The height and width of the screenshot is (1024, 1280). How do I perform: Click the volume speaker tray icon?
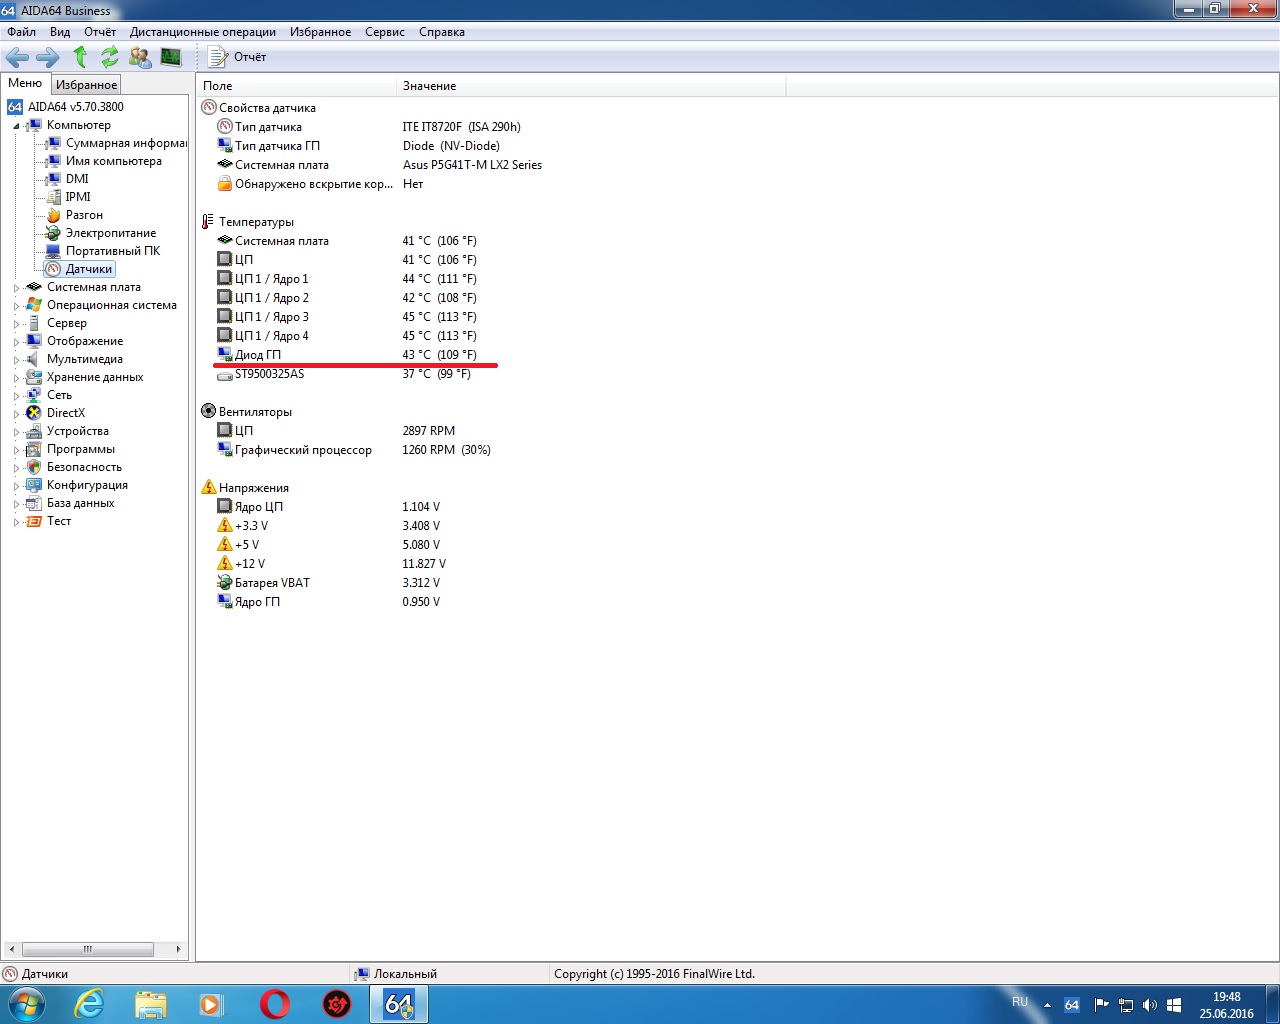point(1150,1005)
